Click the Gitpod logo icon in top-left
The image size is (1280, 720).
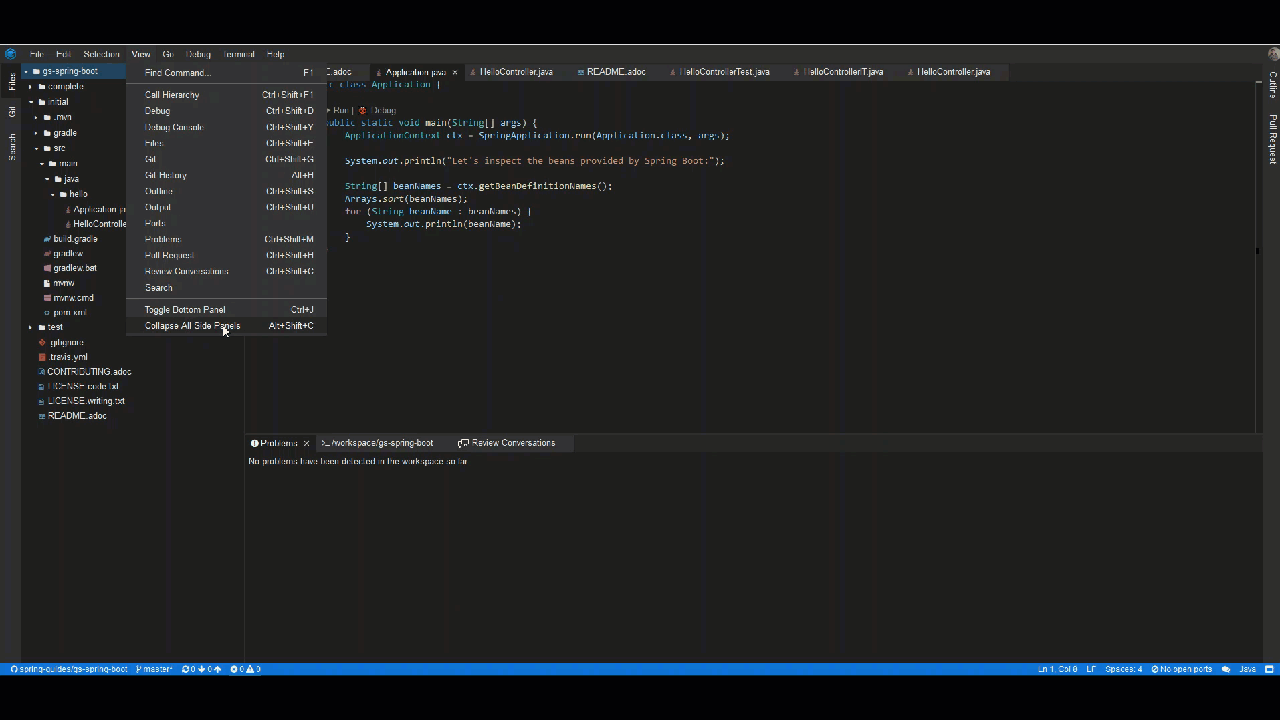tap(10, 54)
